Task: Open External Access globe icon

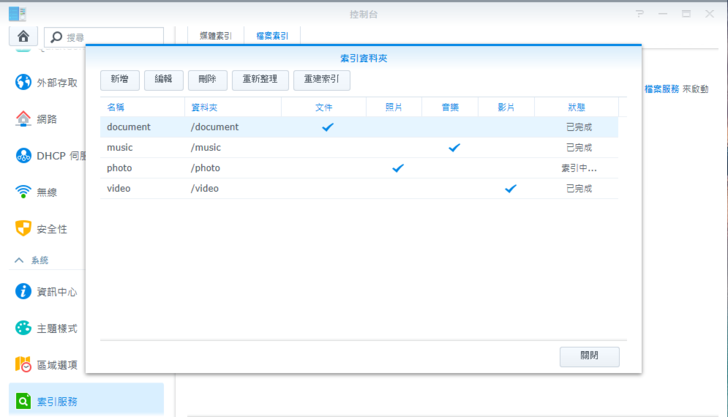Action: tap(23, 82)
